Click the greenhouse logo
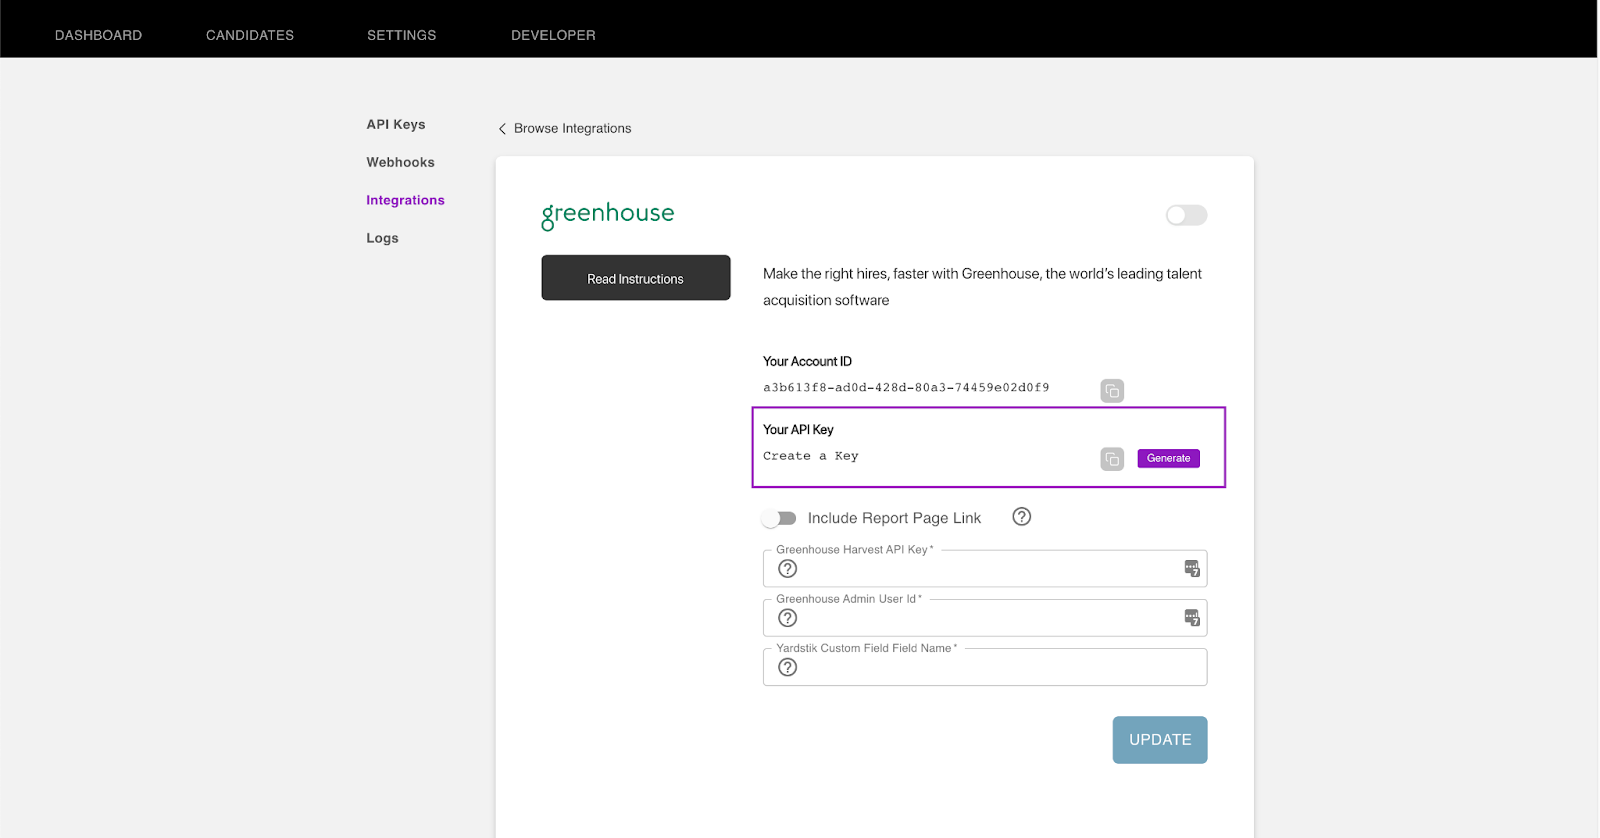The image size is (1600, 838). (x=608, y=215)
